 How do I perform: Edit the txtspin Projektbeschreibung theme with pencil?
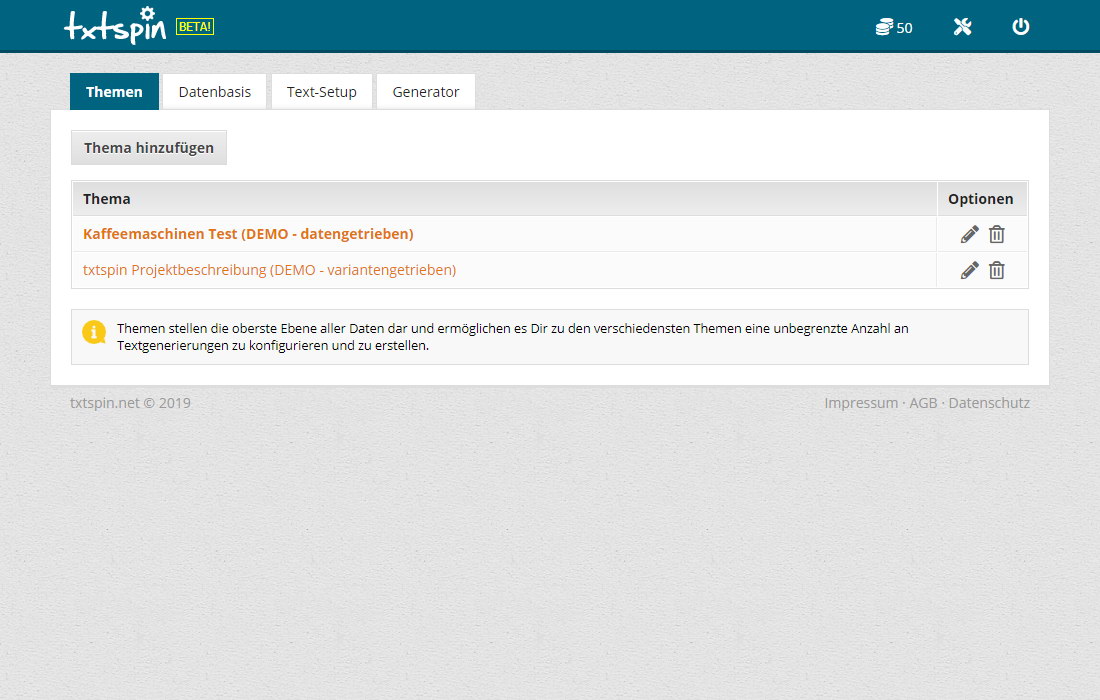969,270
